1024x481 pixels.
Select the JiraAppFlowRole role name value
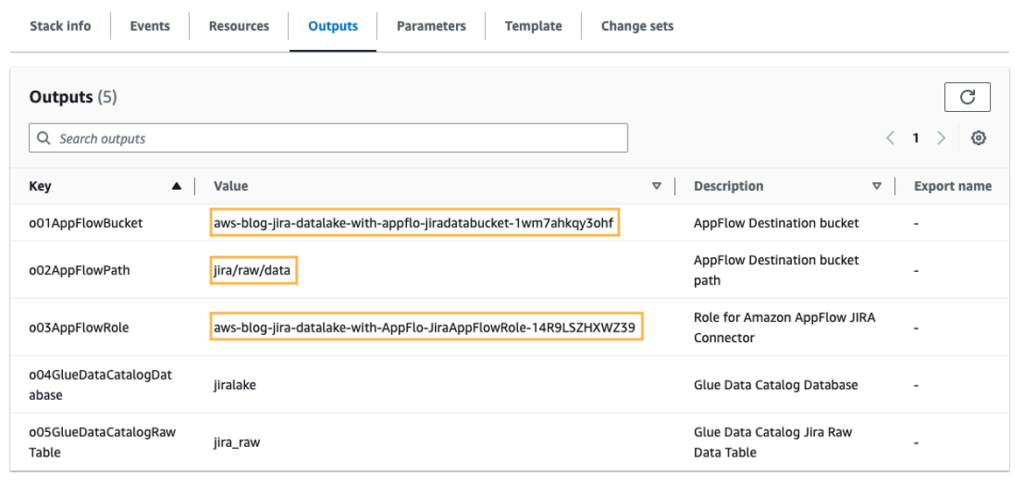[x=425, y=327]
